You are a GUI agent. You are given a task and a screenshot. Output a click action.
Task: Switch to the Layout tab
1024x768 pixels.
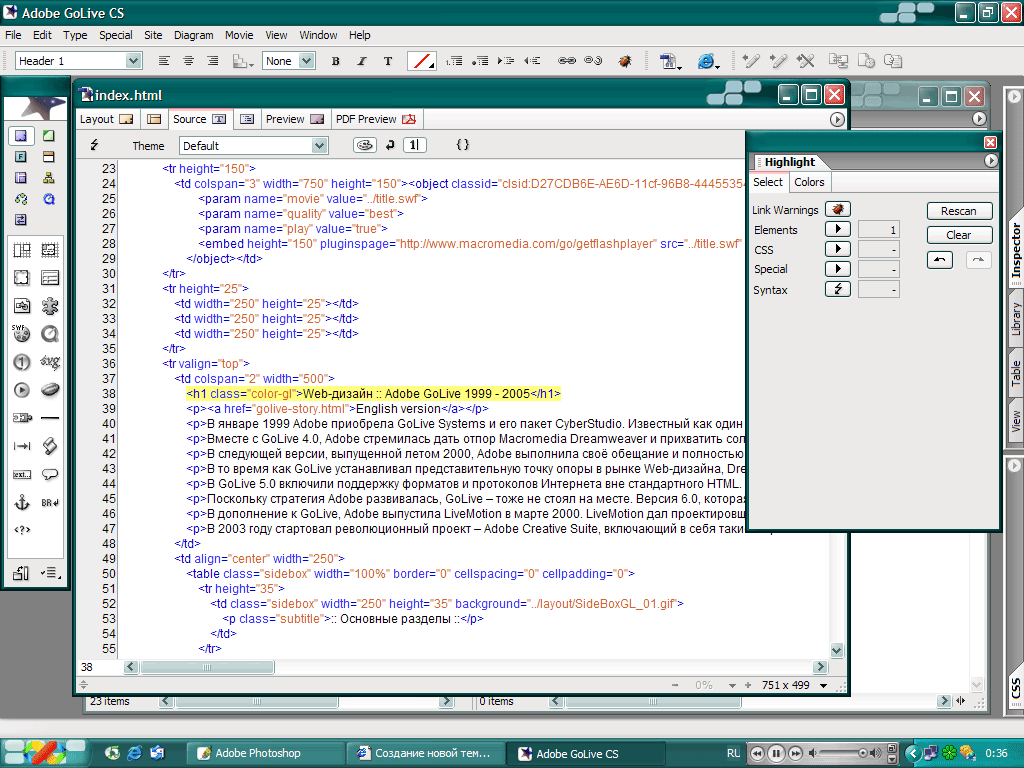(106, 119)
